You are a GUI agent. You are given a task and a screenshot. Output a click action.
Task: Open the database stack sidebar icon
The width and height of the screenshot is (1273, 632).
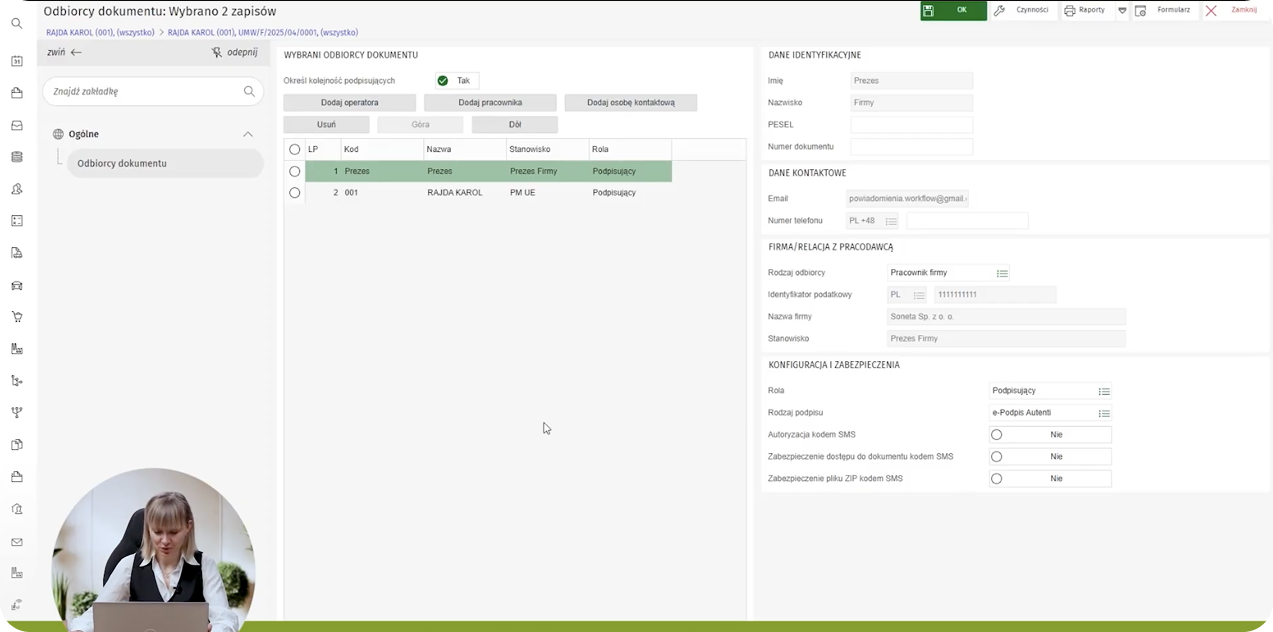pos(16,157)
